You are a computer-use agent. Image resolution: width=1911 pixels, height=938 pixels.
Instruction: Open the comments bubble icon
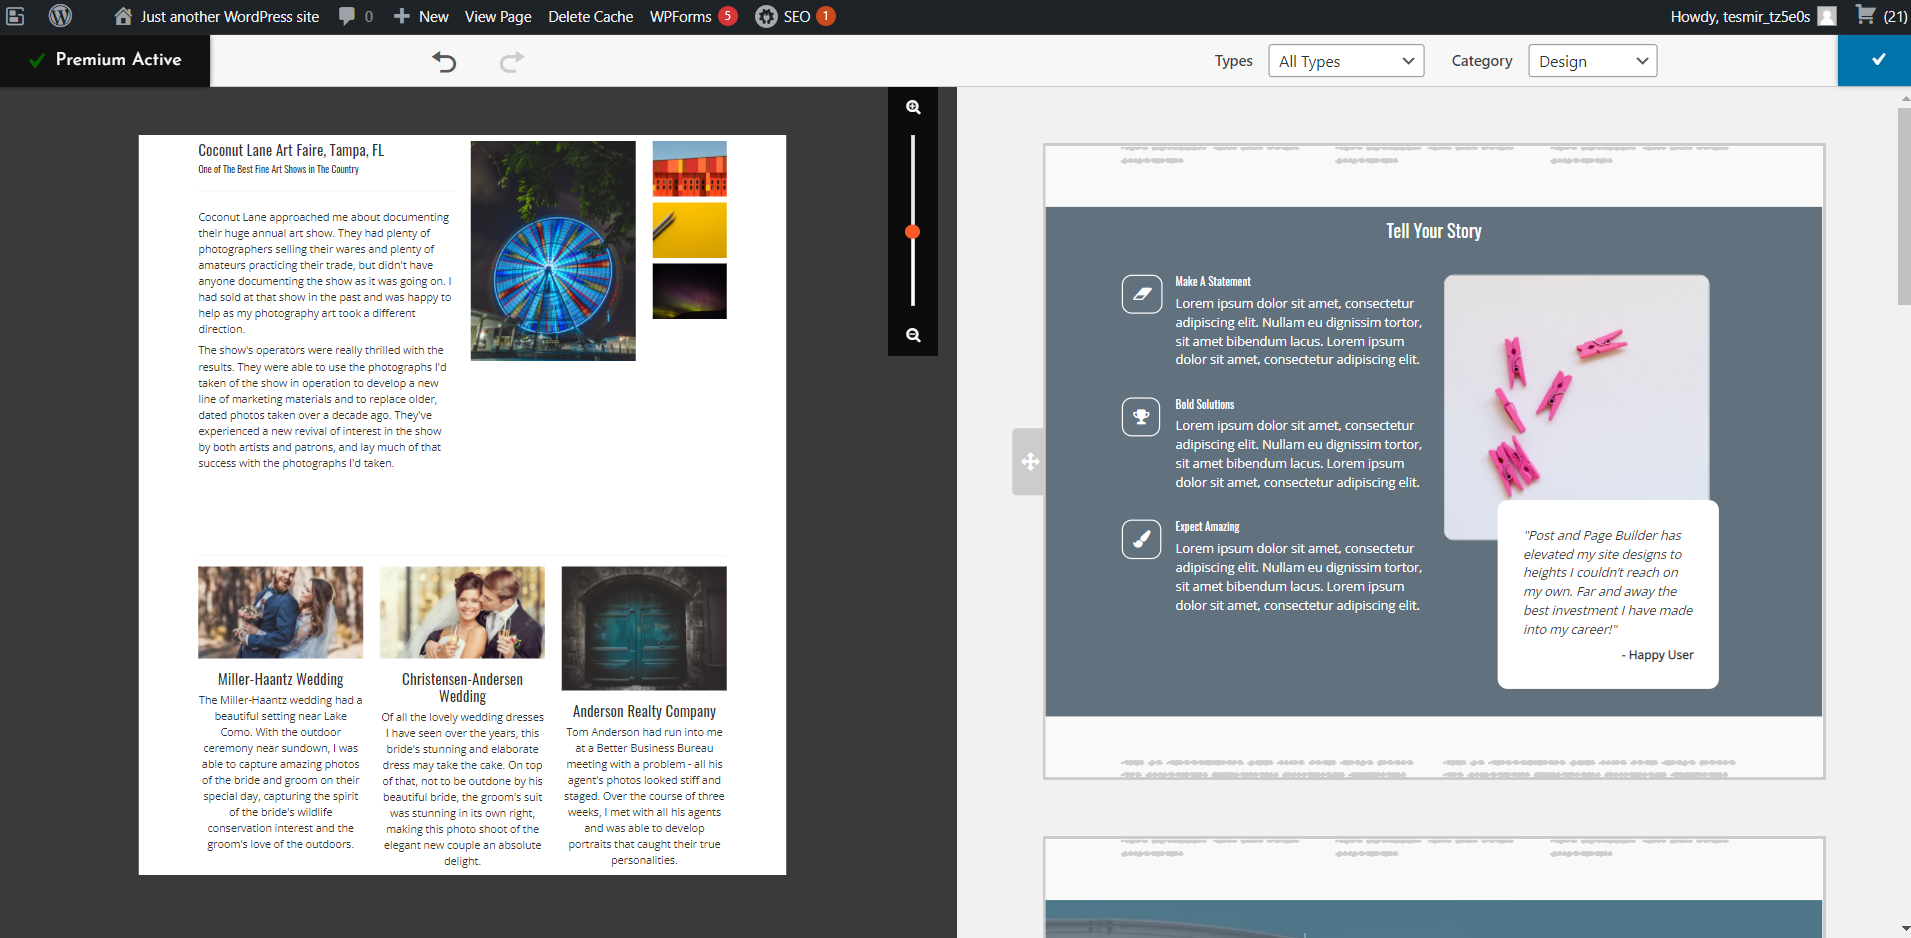347,16
